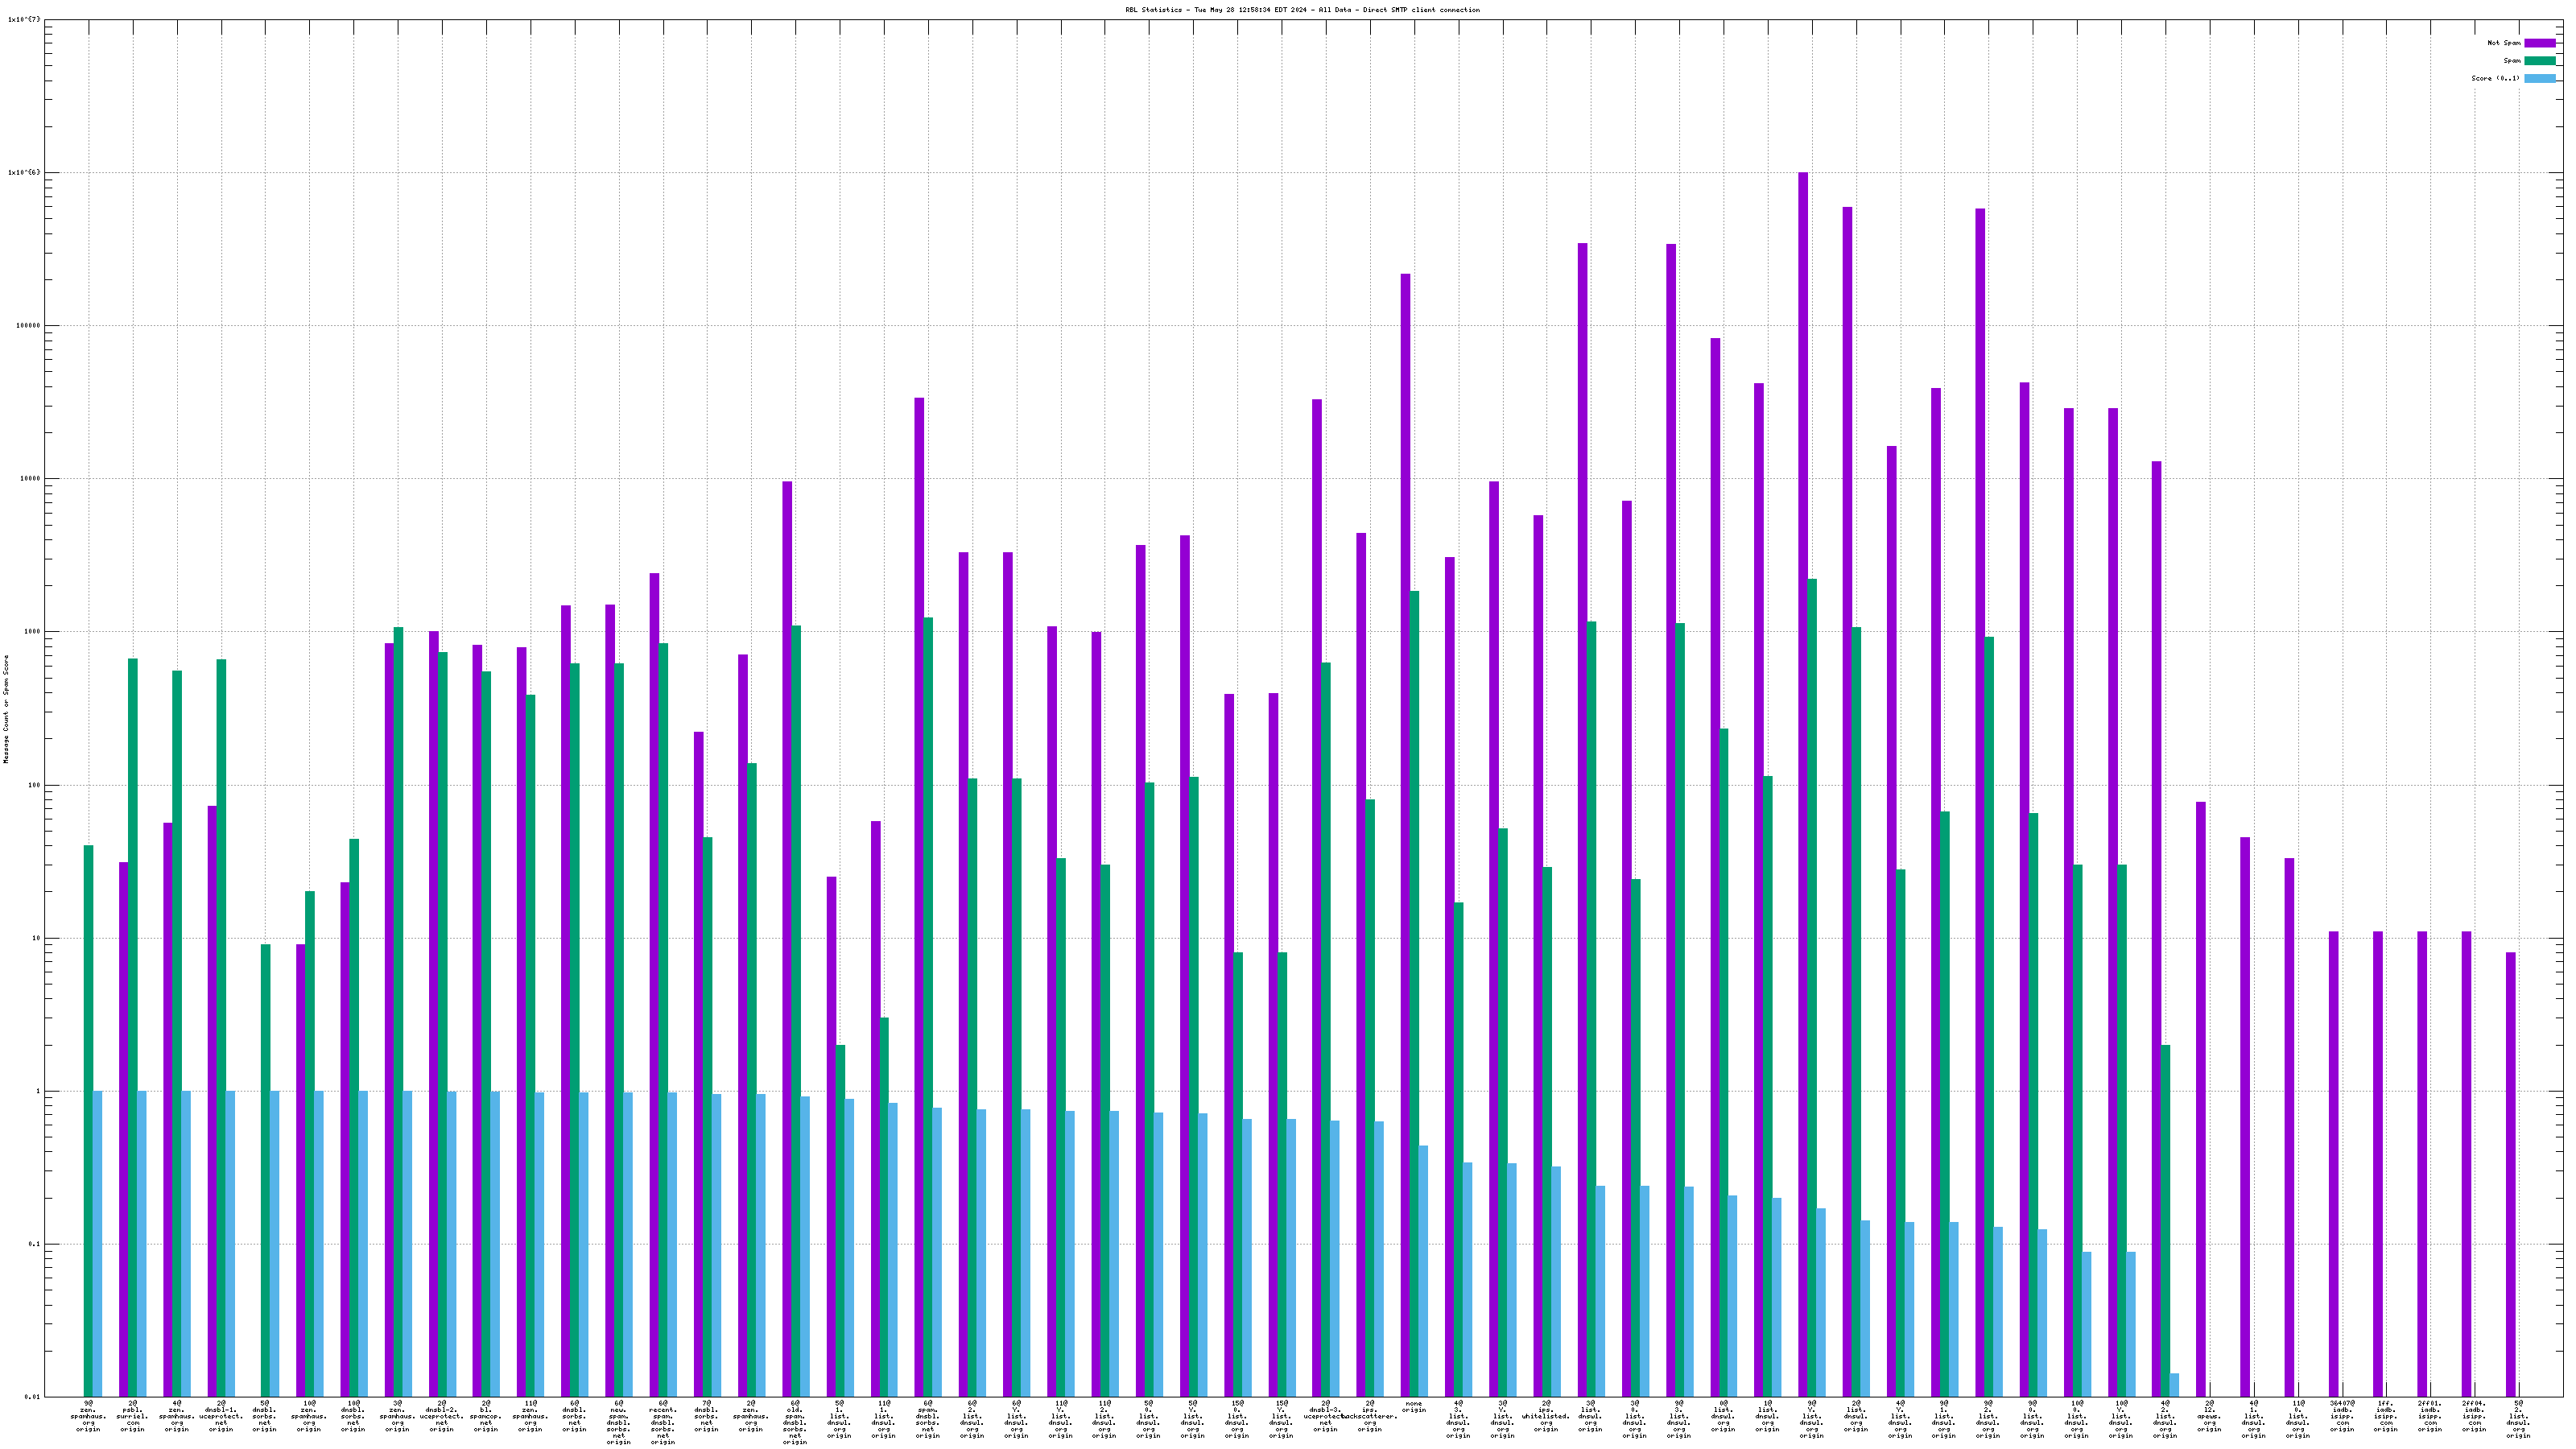Click the 'Message Count or Spam Score' axis label
The width and height of the screenshot is (2576, 1449).
point(6,709)
